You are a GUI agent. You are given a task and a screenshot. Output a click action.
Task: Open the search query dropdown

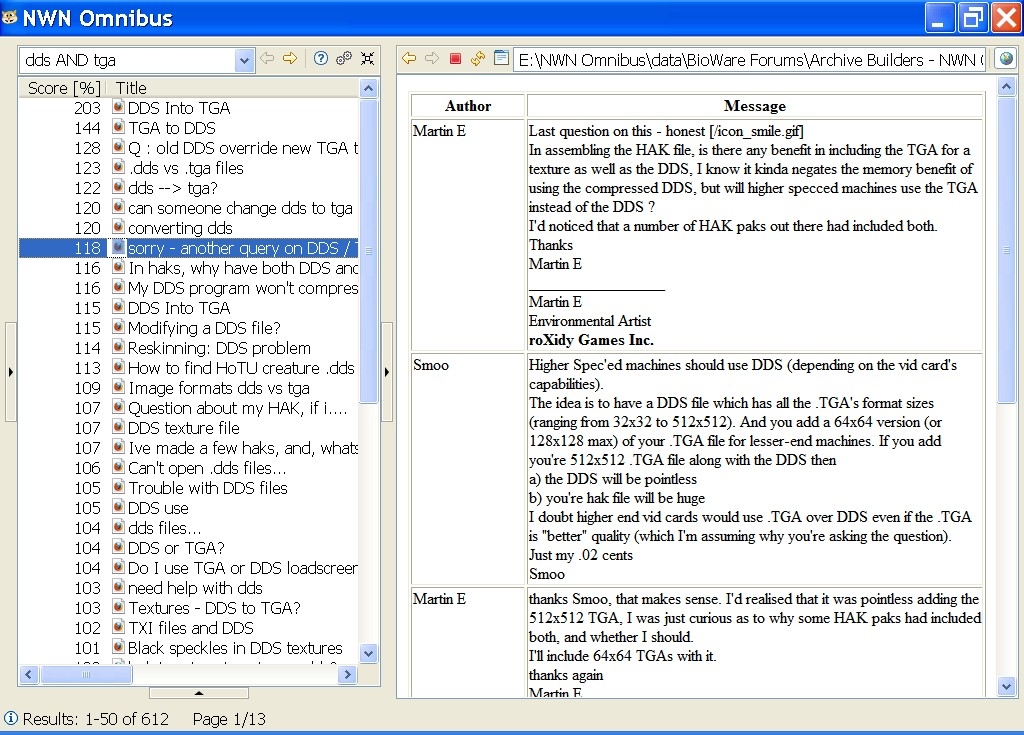[x=245, y=60]
